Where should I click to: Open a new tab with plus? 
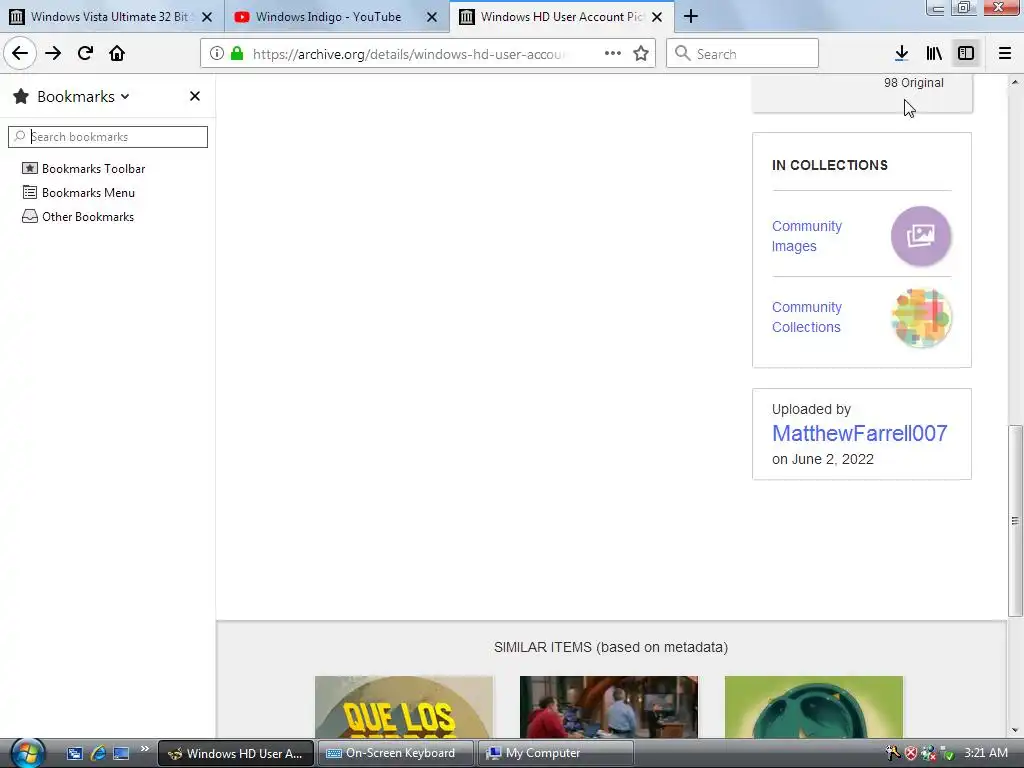[x=691, y=16]
